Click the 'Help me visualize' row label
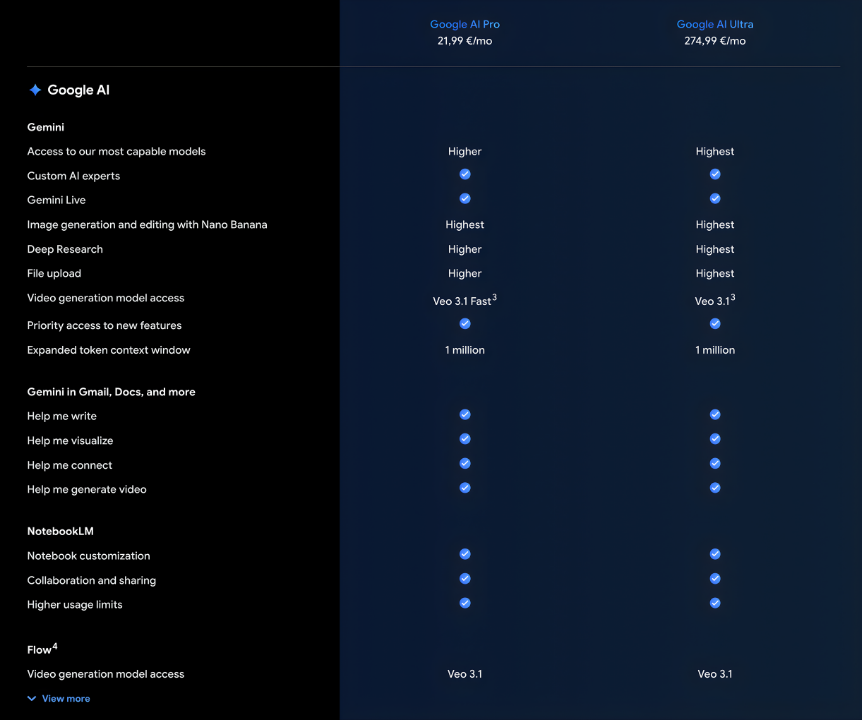 [x=70, y=440]
